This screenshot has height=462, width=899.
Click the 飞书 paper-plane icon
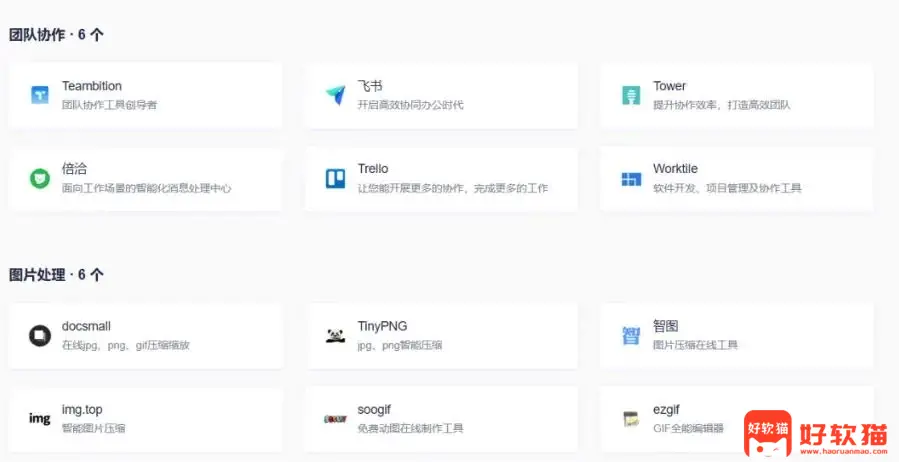pyautogui.click(x=335, y=95)
